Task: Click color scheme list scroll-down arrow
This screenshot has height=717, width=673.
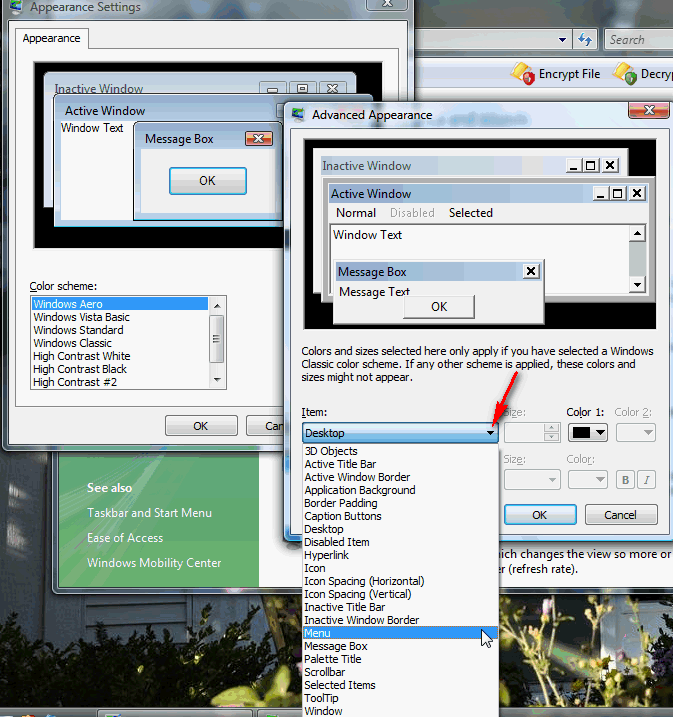Action: coord(217,380)
